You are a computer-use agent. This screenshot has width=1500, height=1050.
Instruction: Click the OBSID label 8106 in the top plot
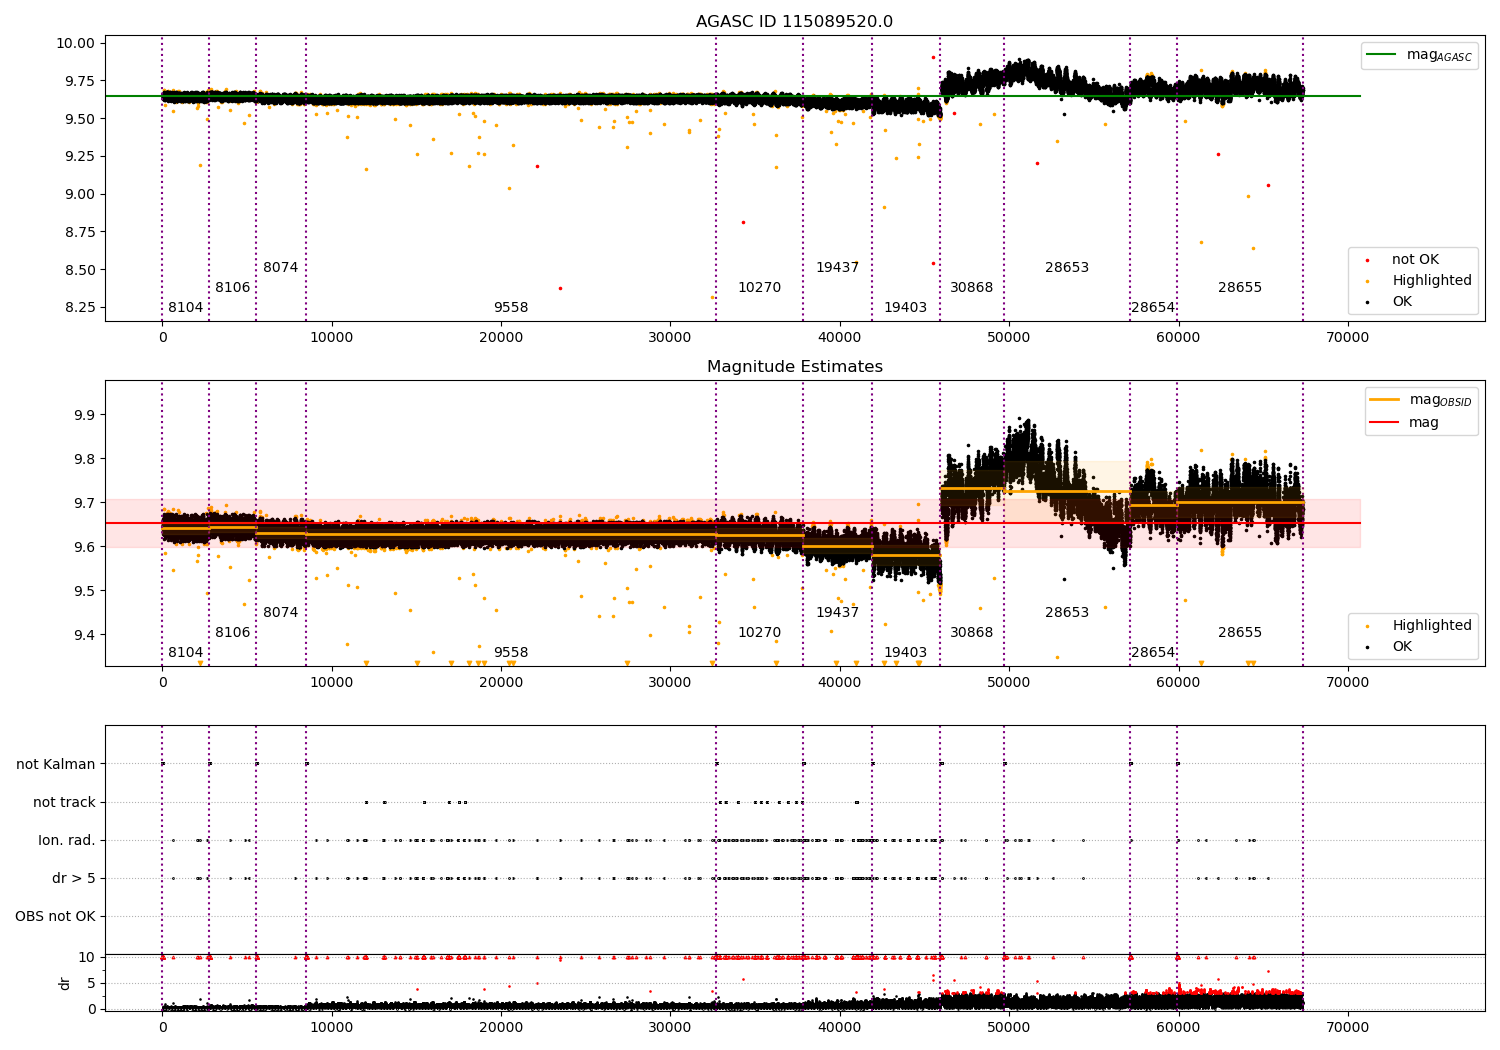click(x=233, y=288)
